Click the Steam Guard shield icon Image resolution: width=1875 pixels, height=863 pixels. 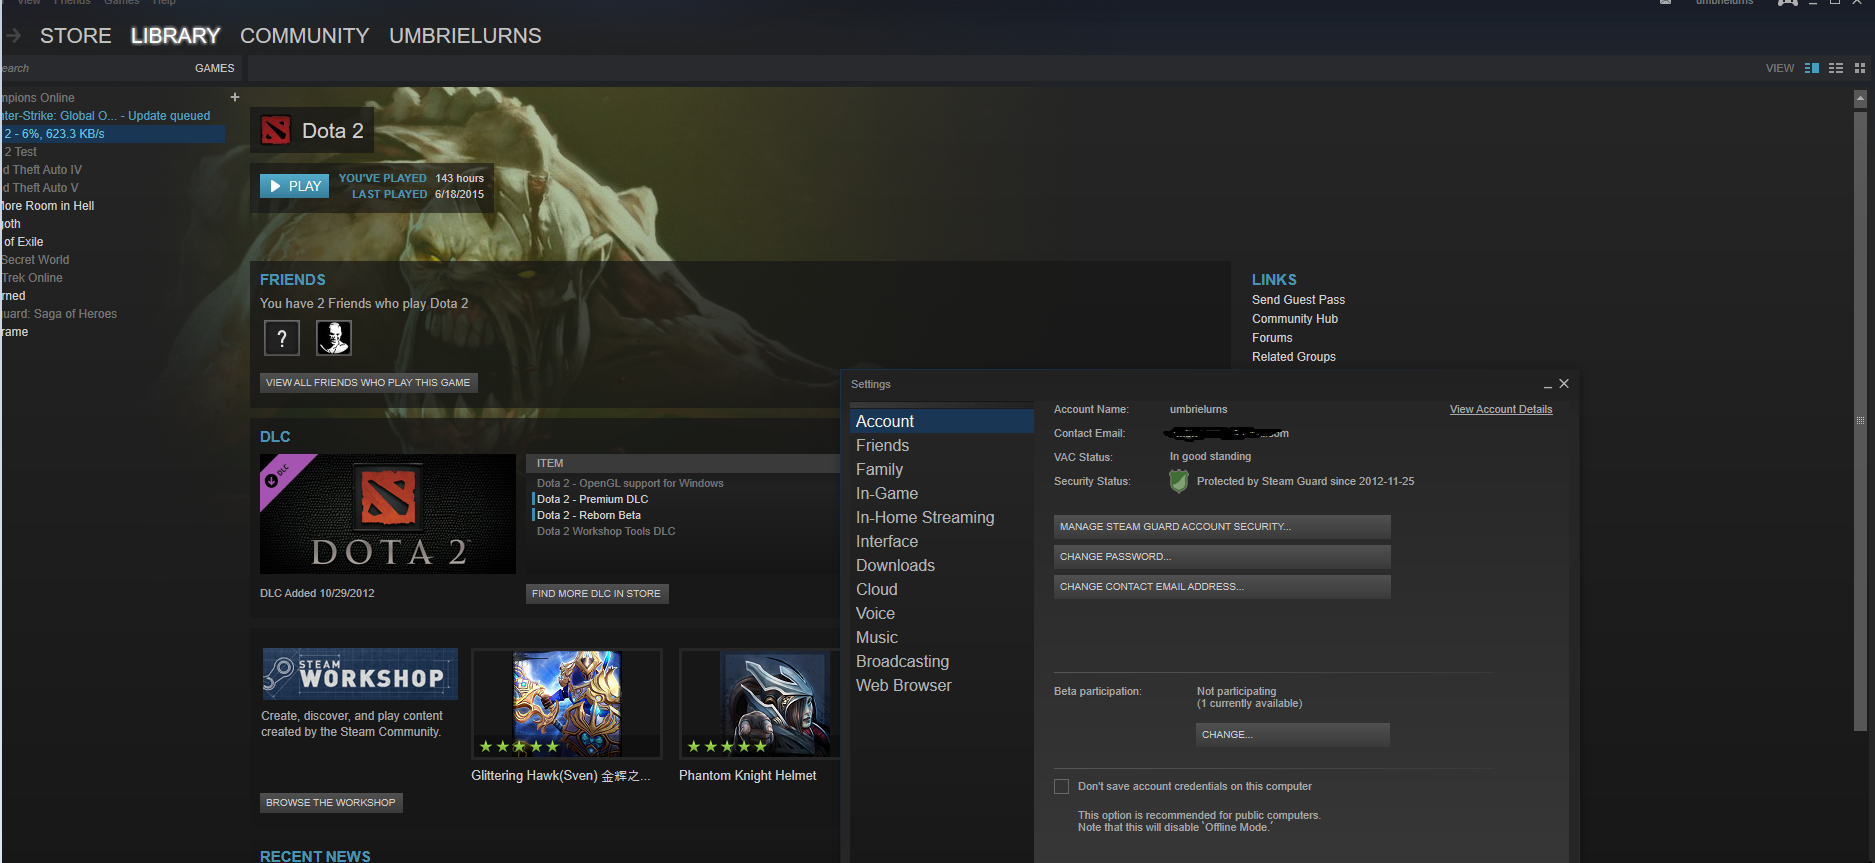coord(1179,481)
